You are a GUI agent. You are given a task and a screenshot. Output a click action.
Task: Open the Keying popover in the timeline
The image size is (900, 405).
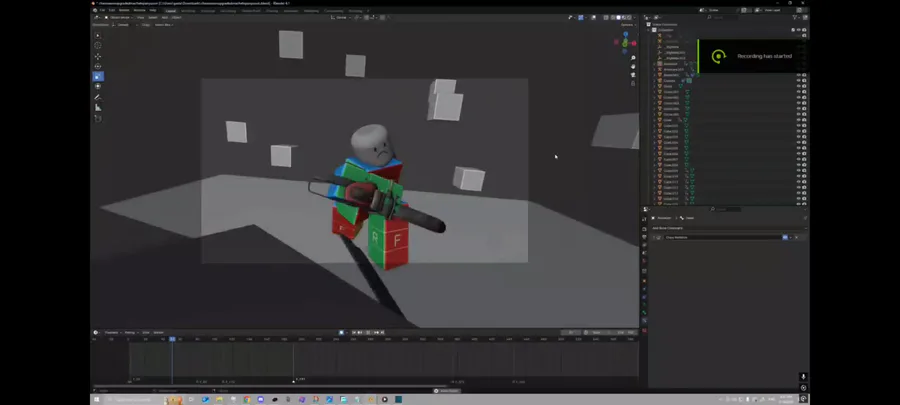(130, 332)
